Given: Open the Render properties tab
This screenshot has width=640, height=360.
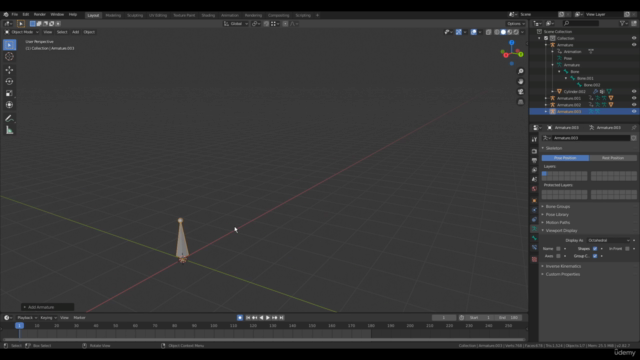Looking at the screenshot, I should [x=534, y=151].
